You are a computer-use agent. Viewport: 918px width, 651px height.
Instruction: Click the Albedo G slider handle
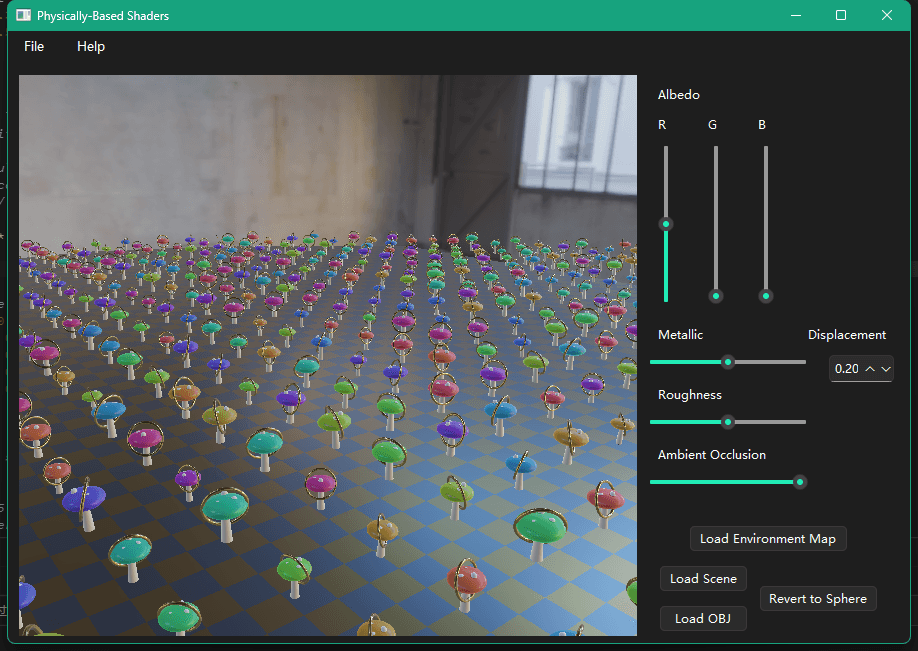point(715,296)
